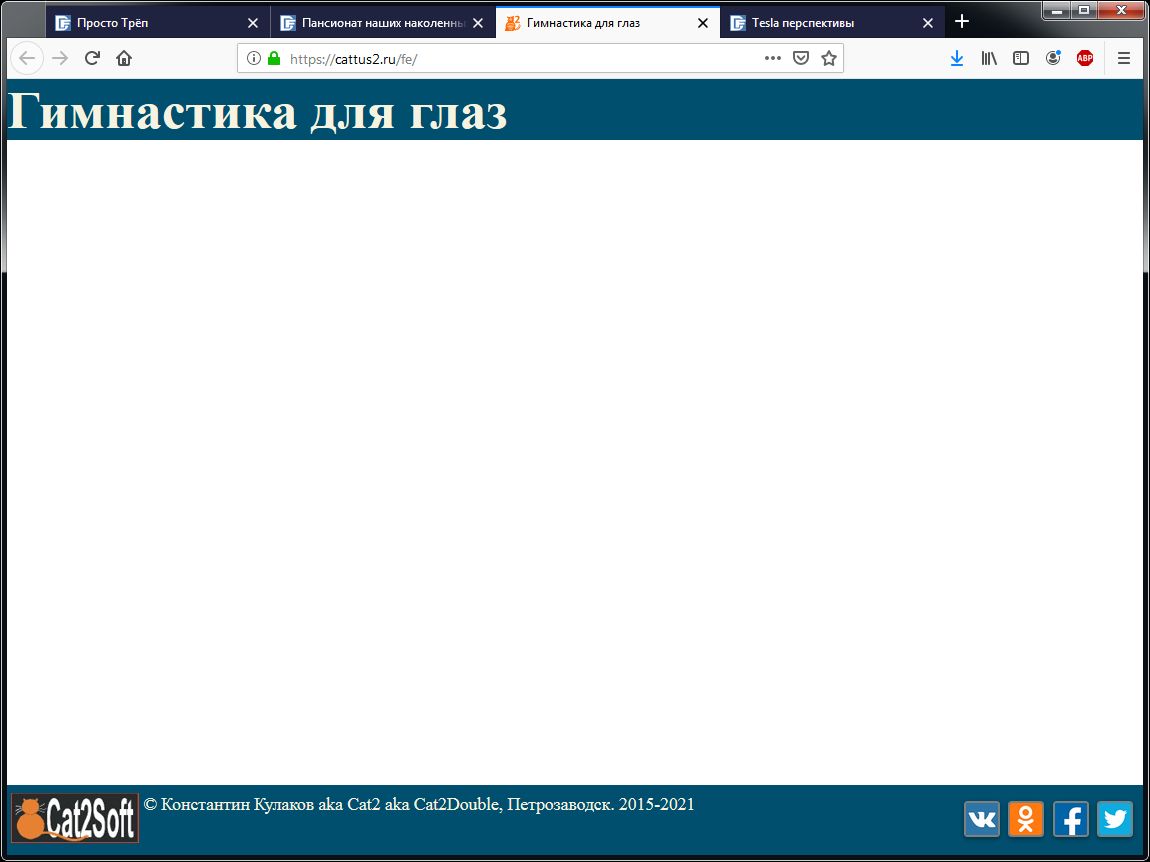Open the browser home page
Viewport: 1150px width, 862px height.
tap(124, 58)
